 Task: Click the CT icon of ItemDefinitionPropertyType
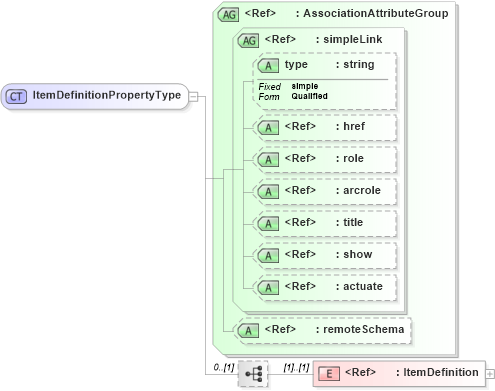[x=16, y=97]
